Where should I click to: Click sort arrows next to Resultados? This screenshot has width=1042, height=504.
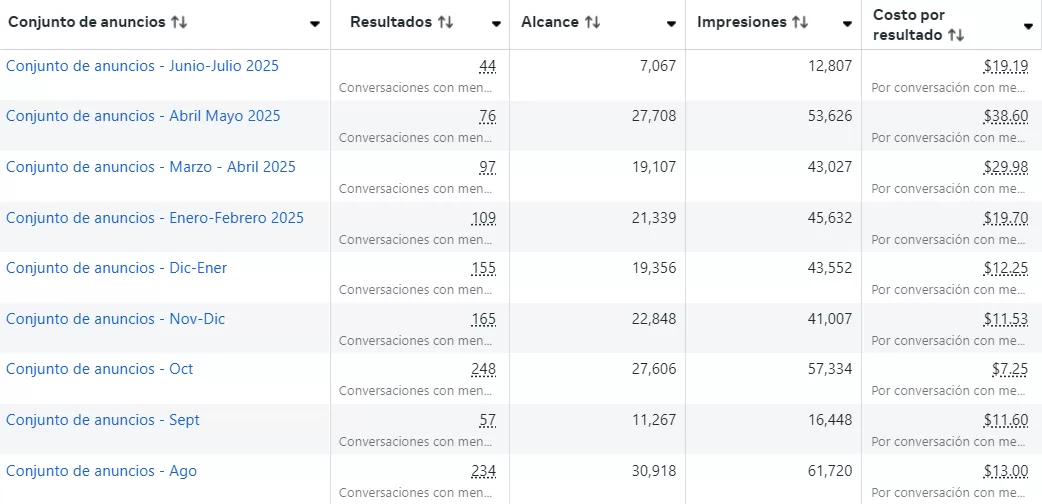[445, 22]
